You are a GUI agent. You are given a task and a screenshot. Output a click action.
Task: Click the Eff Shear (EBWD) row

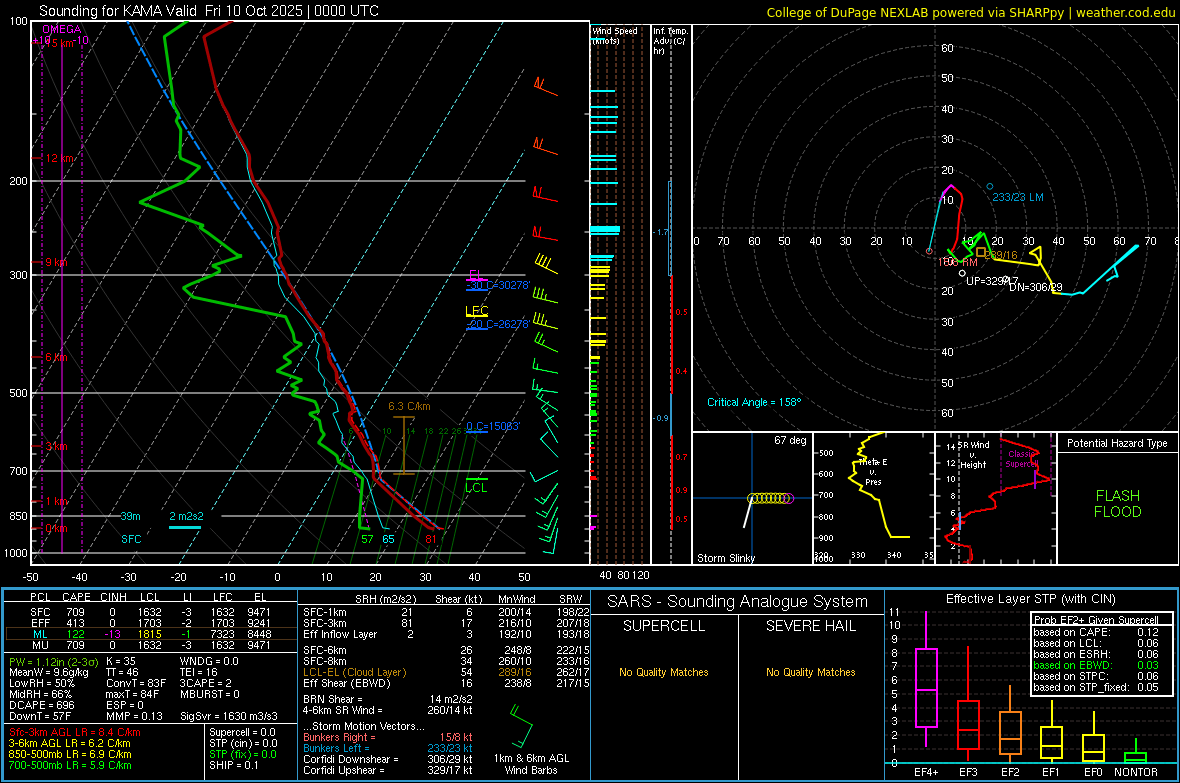[446, 684]
